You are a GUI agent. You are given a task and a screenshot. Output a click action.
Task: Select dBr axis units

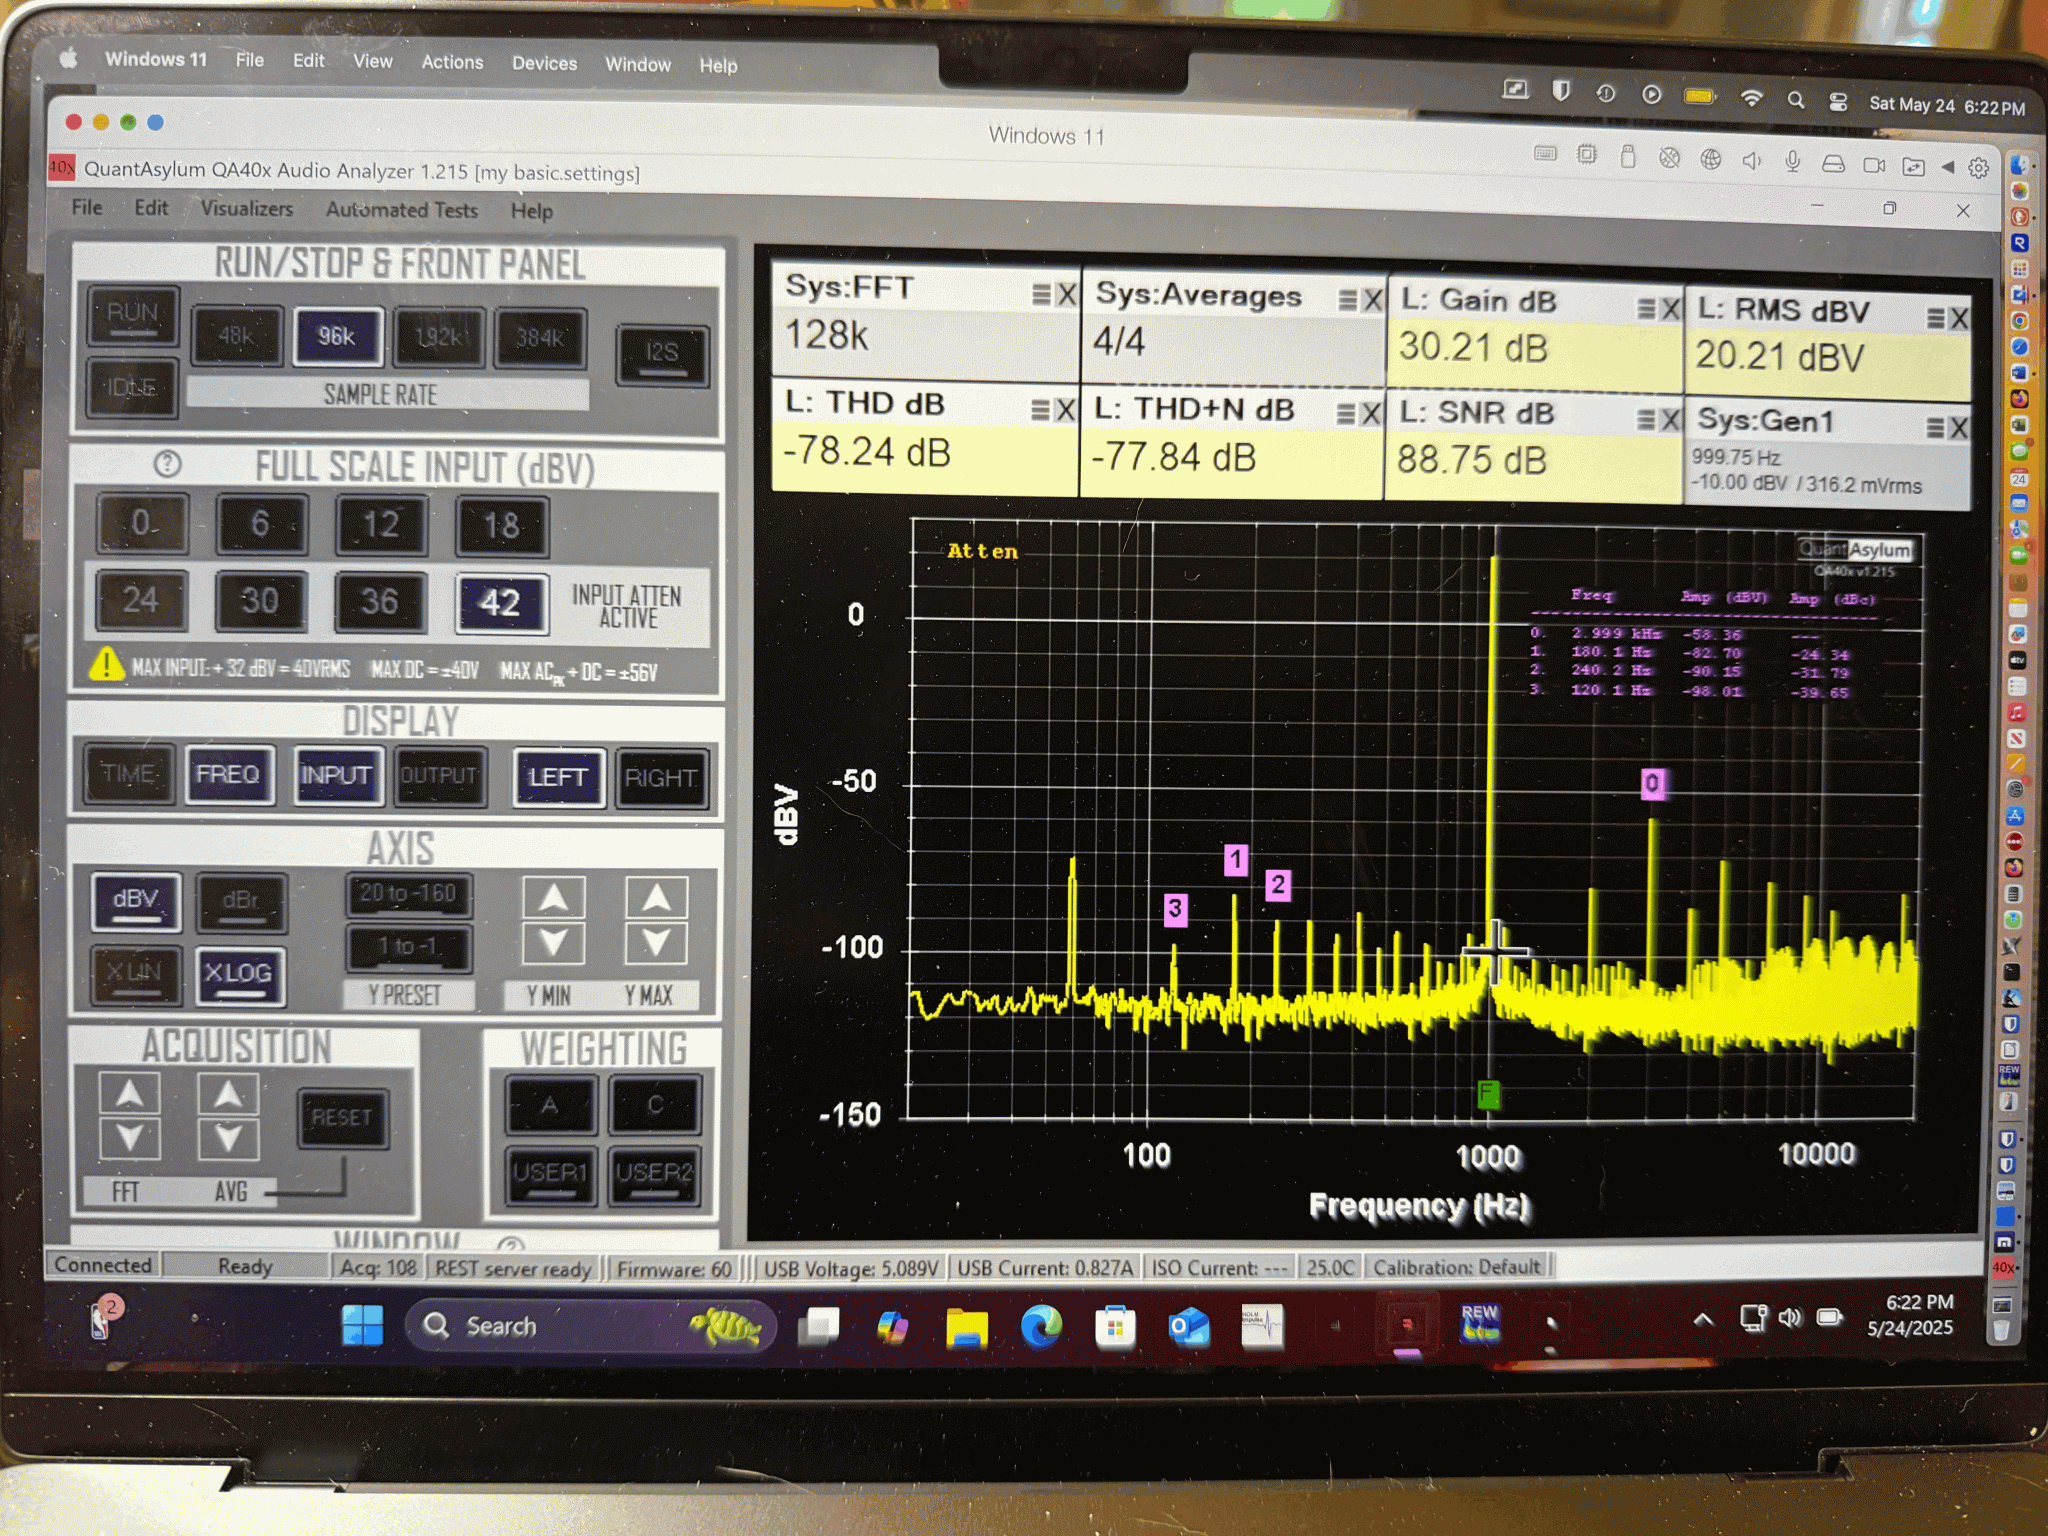point(241,901)
